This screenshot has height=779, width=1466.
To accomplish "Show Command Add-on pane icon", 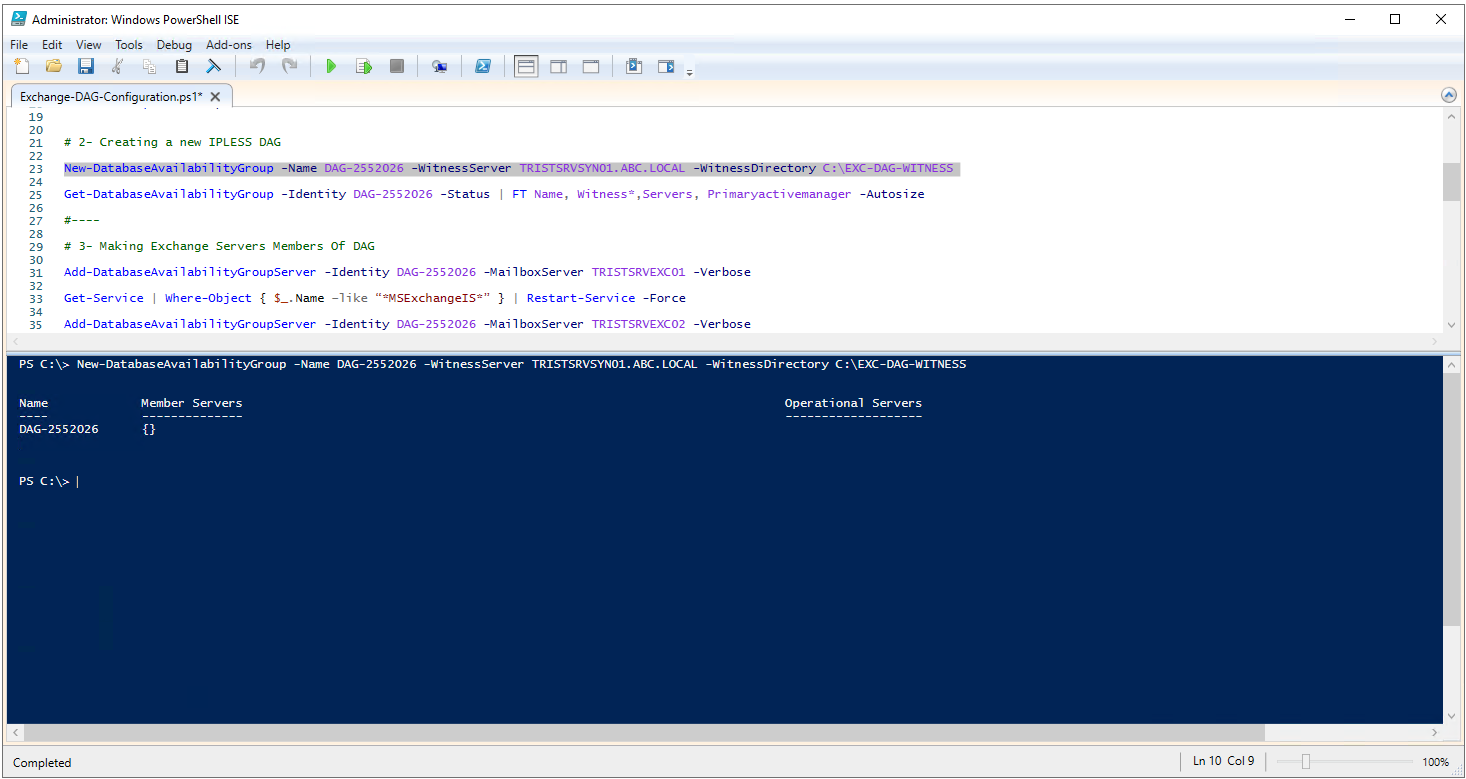I will tap(666, 66).
